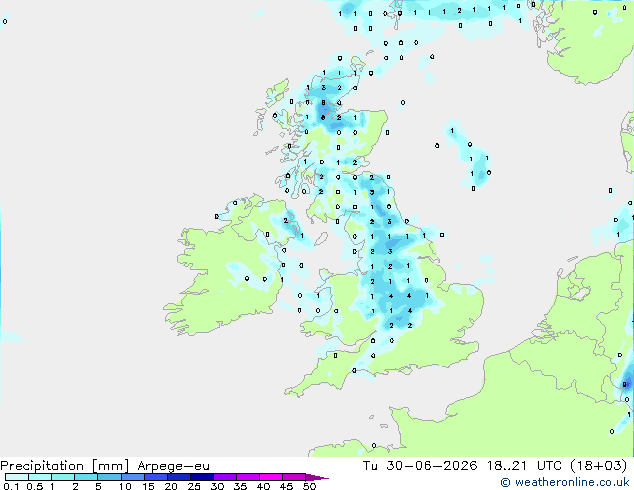The height and width of the screenshot is (490, 634).
Task: Click the over-50 arrow tip of legend
Action: click(x=317, y=477)
